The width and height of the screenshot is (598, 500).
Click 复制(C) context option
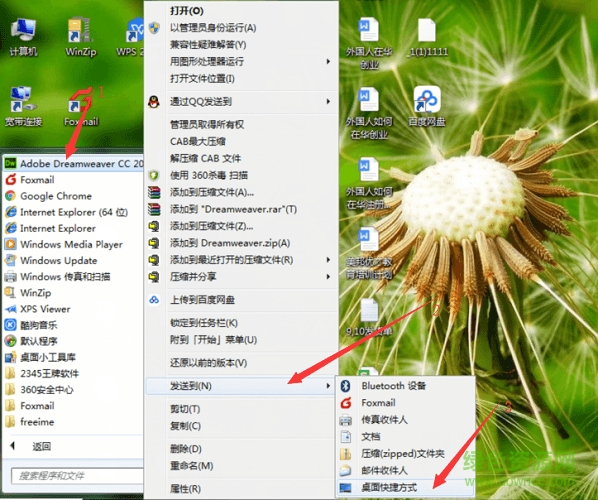241,426
